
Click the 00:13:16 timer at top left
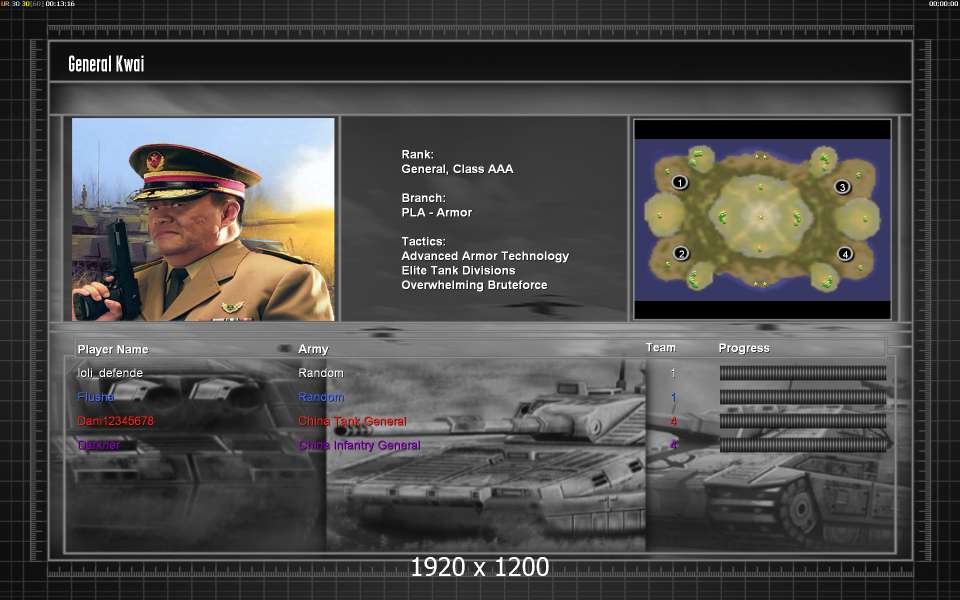point(60,4)
